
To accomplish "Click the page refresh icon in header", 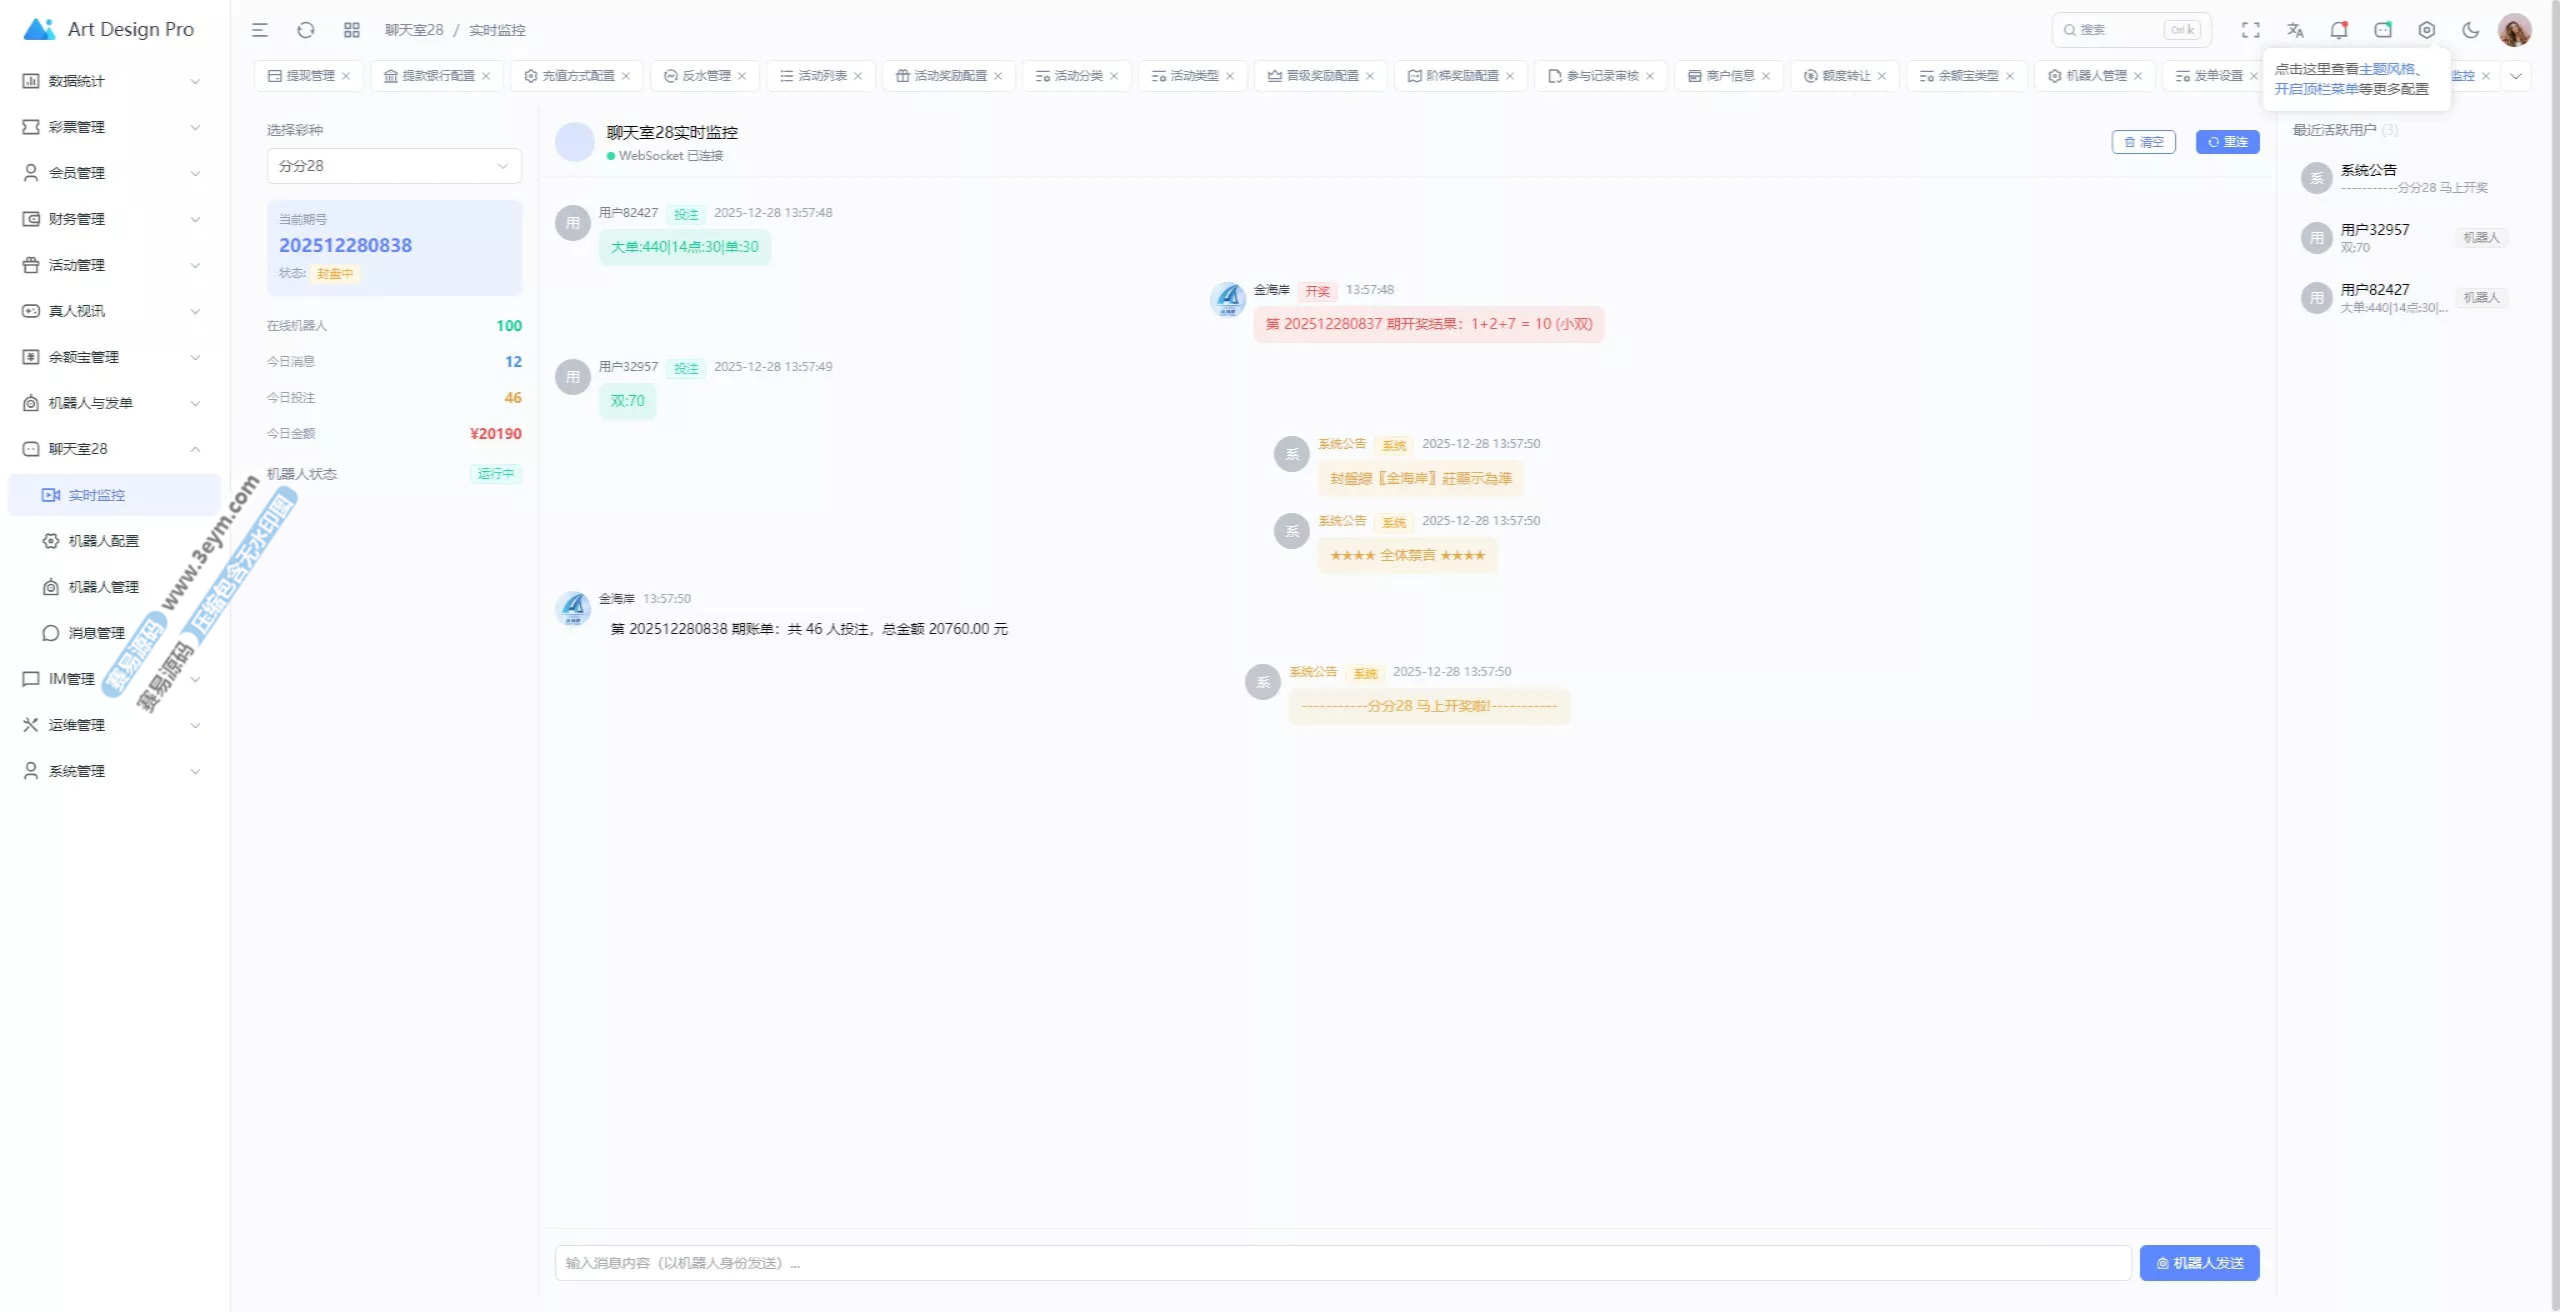I will 306,30.
